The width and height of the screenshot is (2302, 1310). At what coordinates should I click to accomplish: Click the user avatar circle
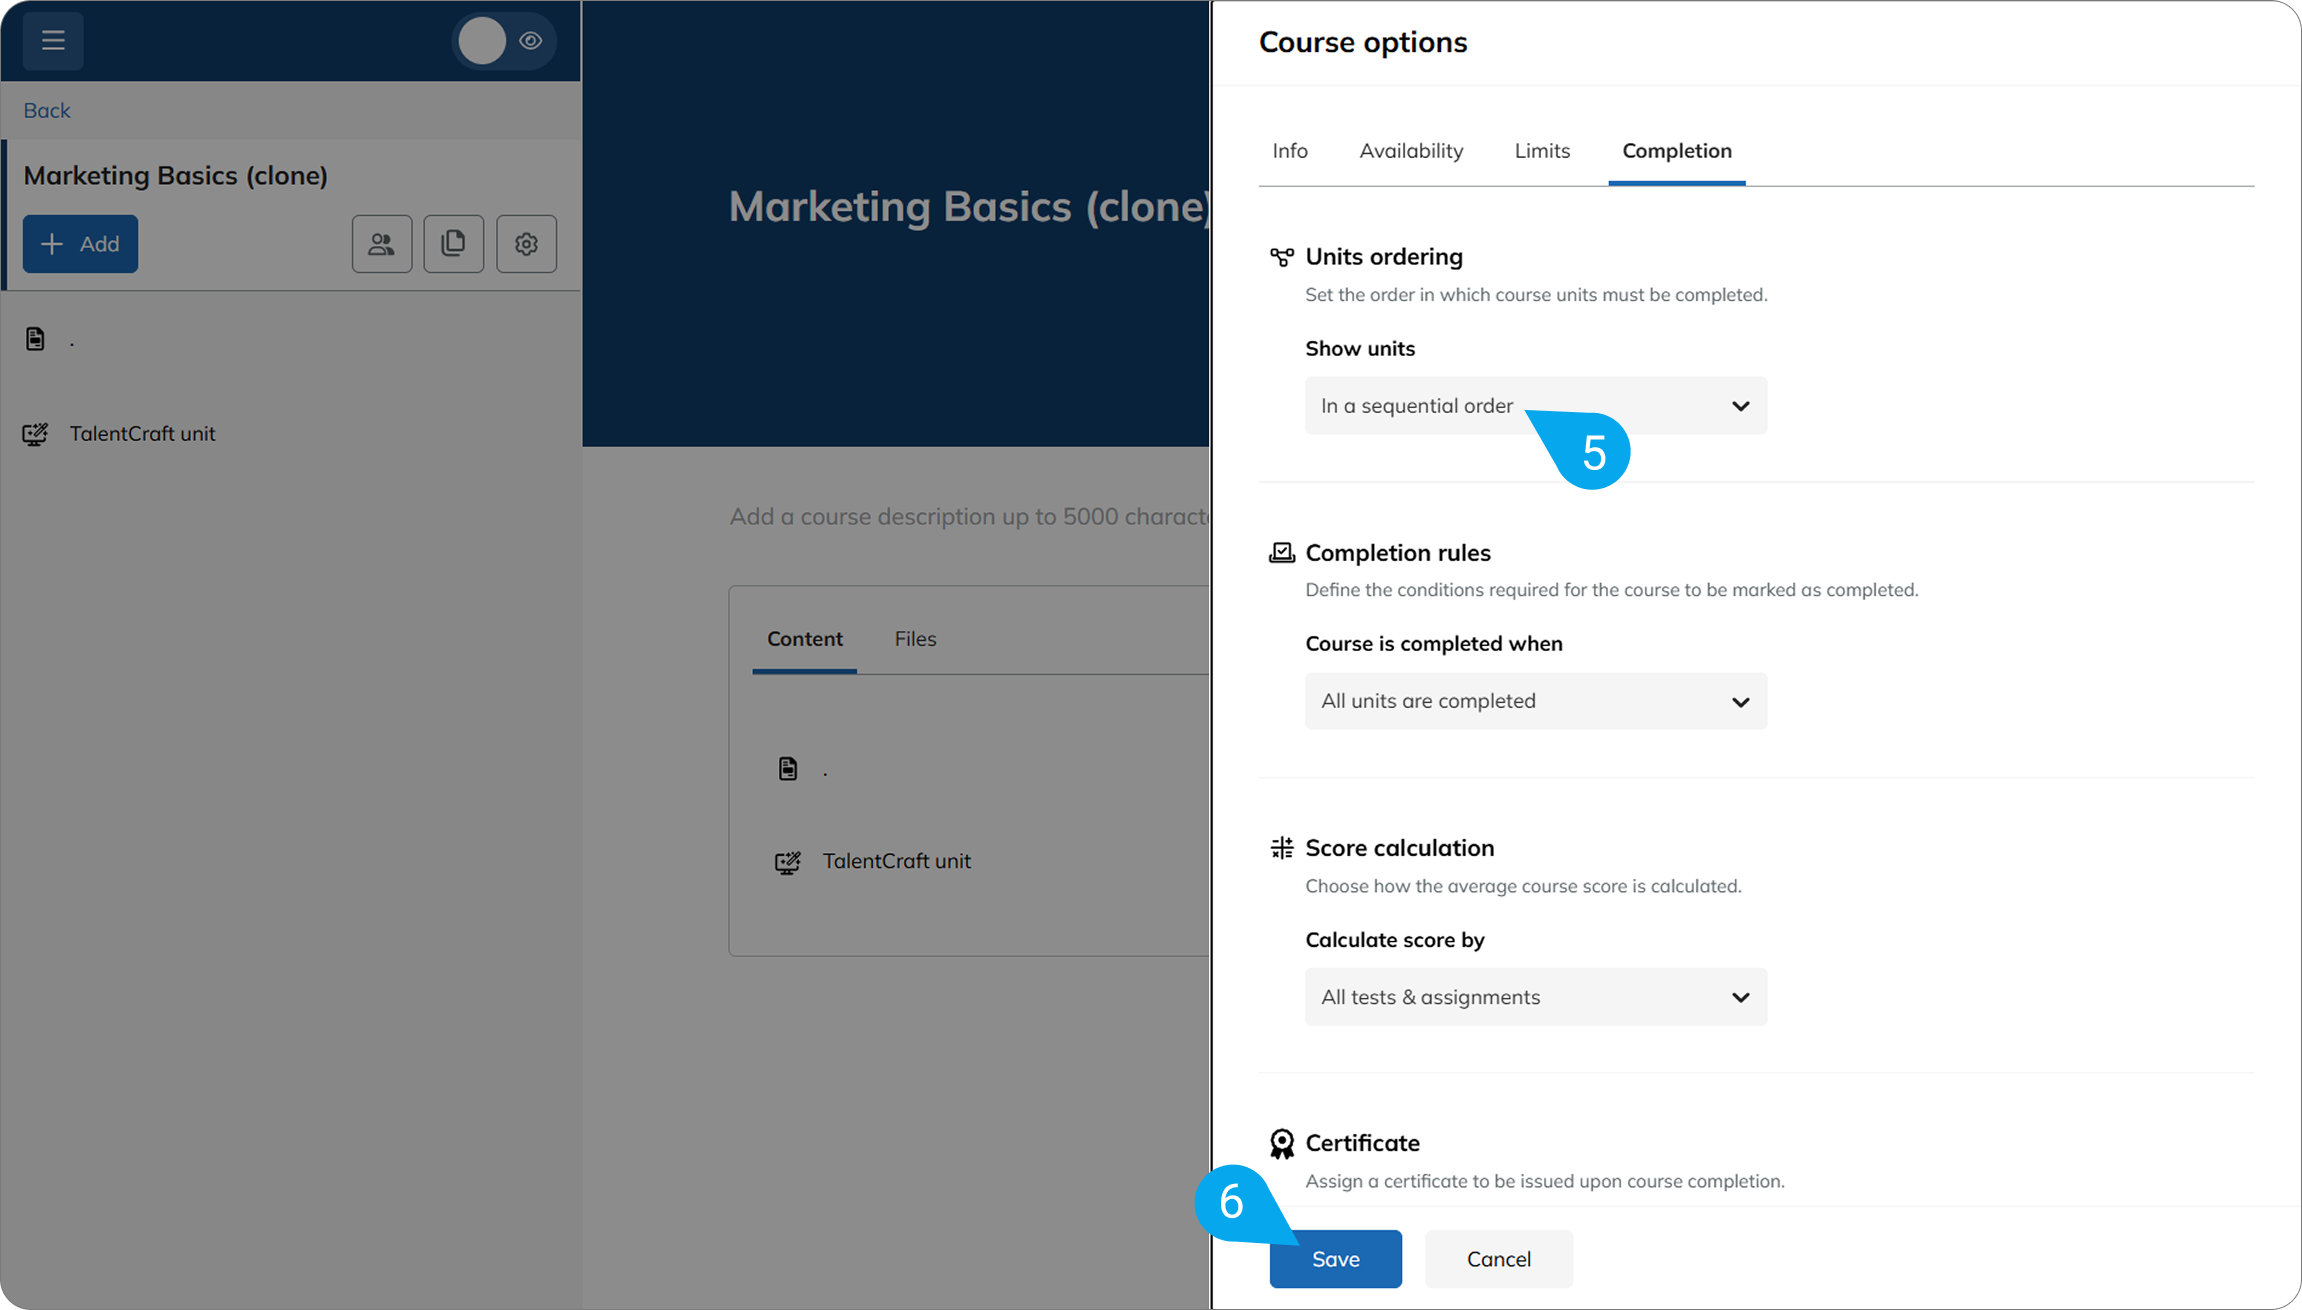click(482, 41)
